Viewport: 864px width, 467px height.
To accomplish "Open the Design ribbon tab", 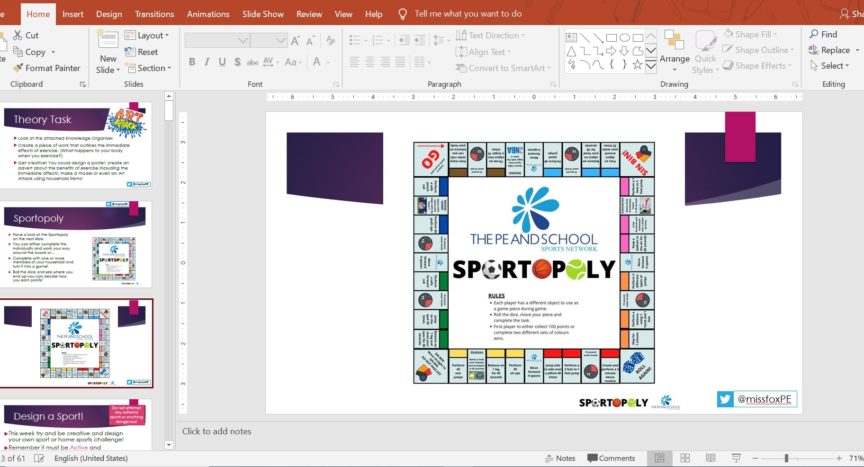I will [x=109, y=14].
